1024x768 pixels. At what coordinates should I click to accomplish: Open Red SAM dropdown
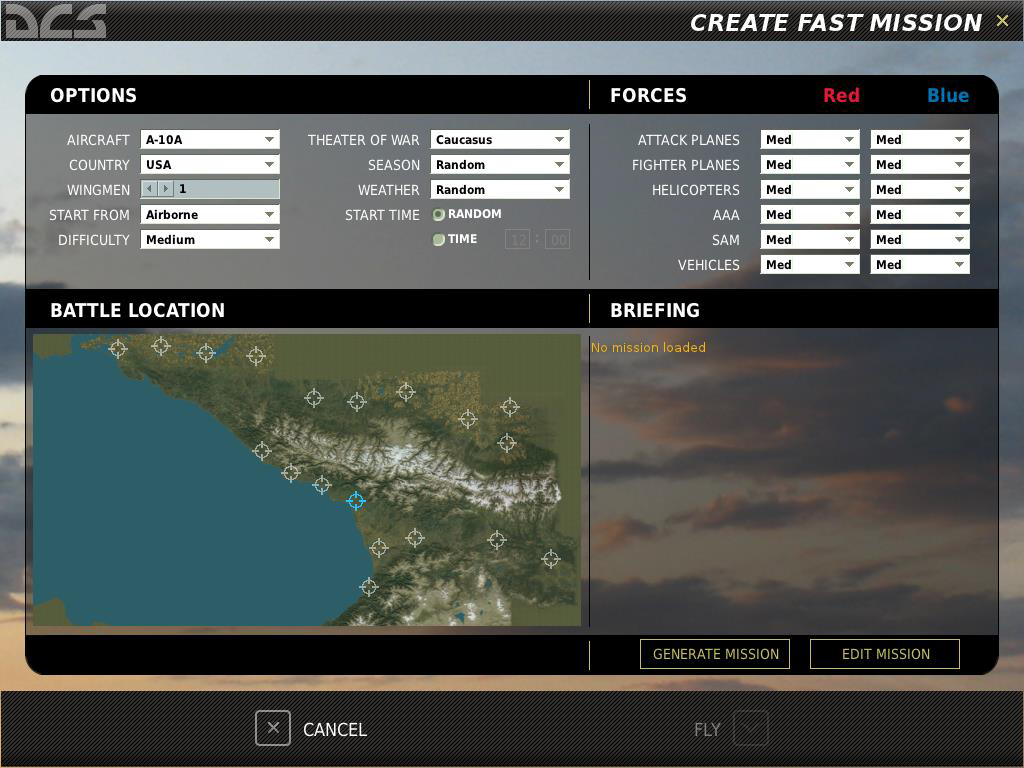[810, 239]
